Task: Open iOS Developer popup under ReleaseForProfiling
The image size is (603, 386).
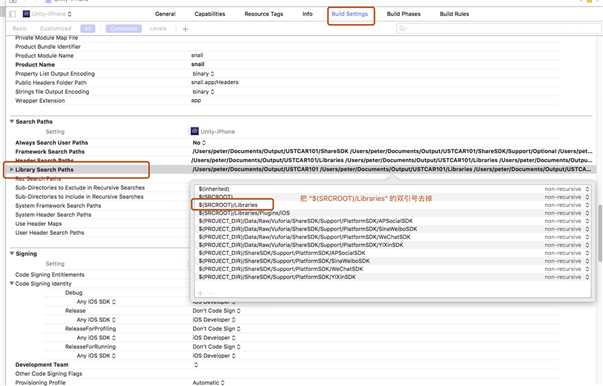Action: 214,338
